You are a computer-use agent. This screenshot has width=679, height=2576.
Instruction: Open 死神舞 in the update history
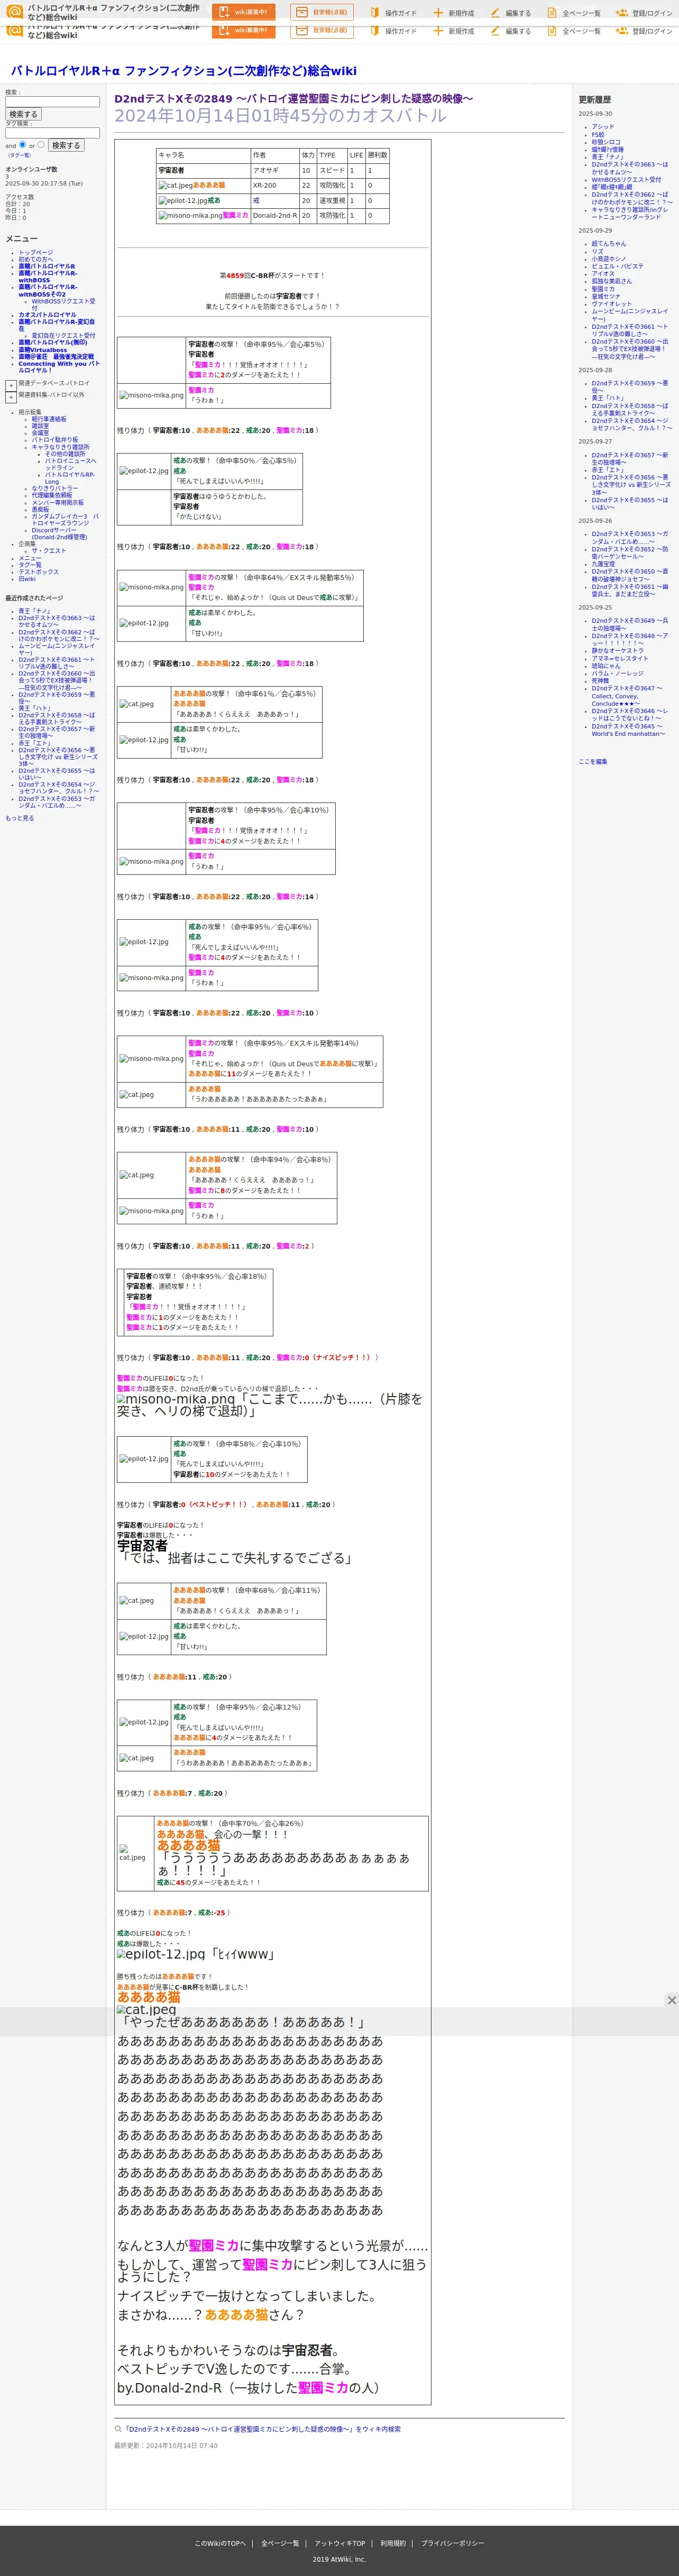(x=600, y=681)
